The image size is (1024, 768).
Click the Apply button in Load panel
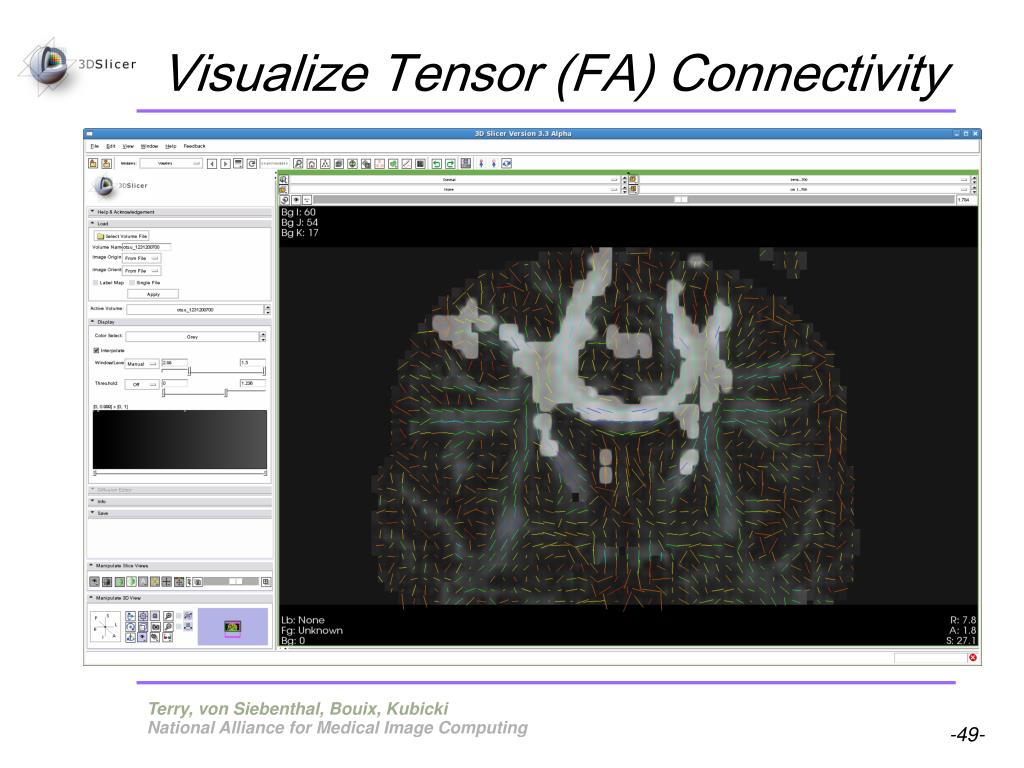pyautogui.click(x=153, y=295)
